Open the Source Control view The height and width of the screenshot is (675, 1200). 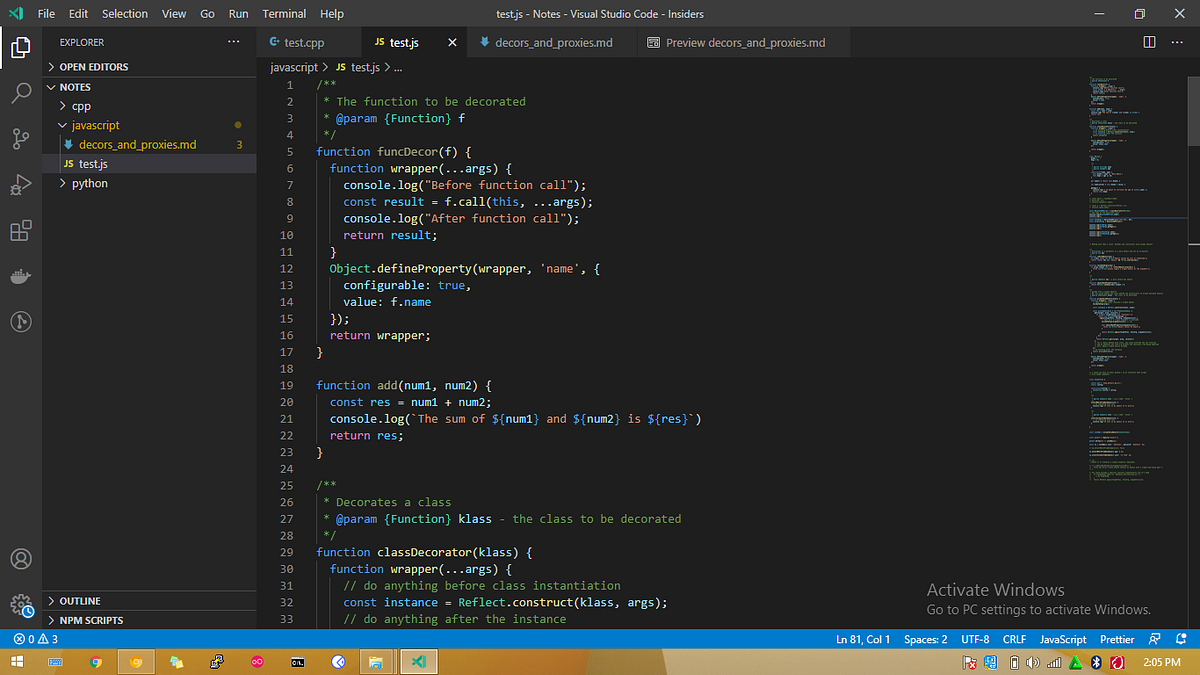pos(21,139)
